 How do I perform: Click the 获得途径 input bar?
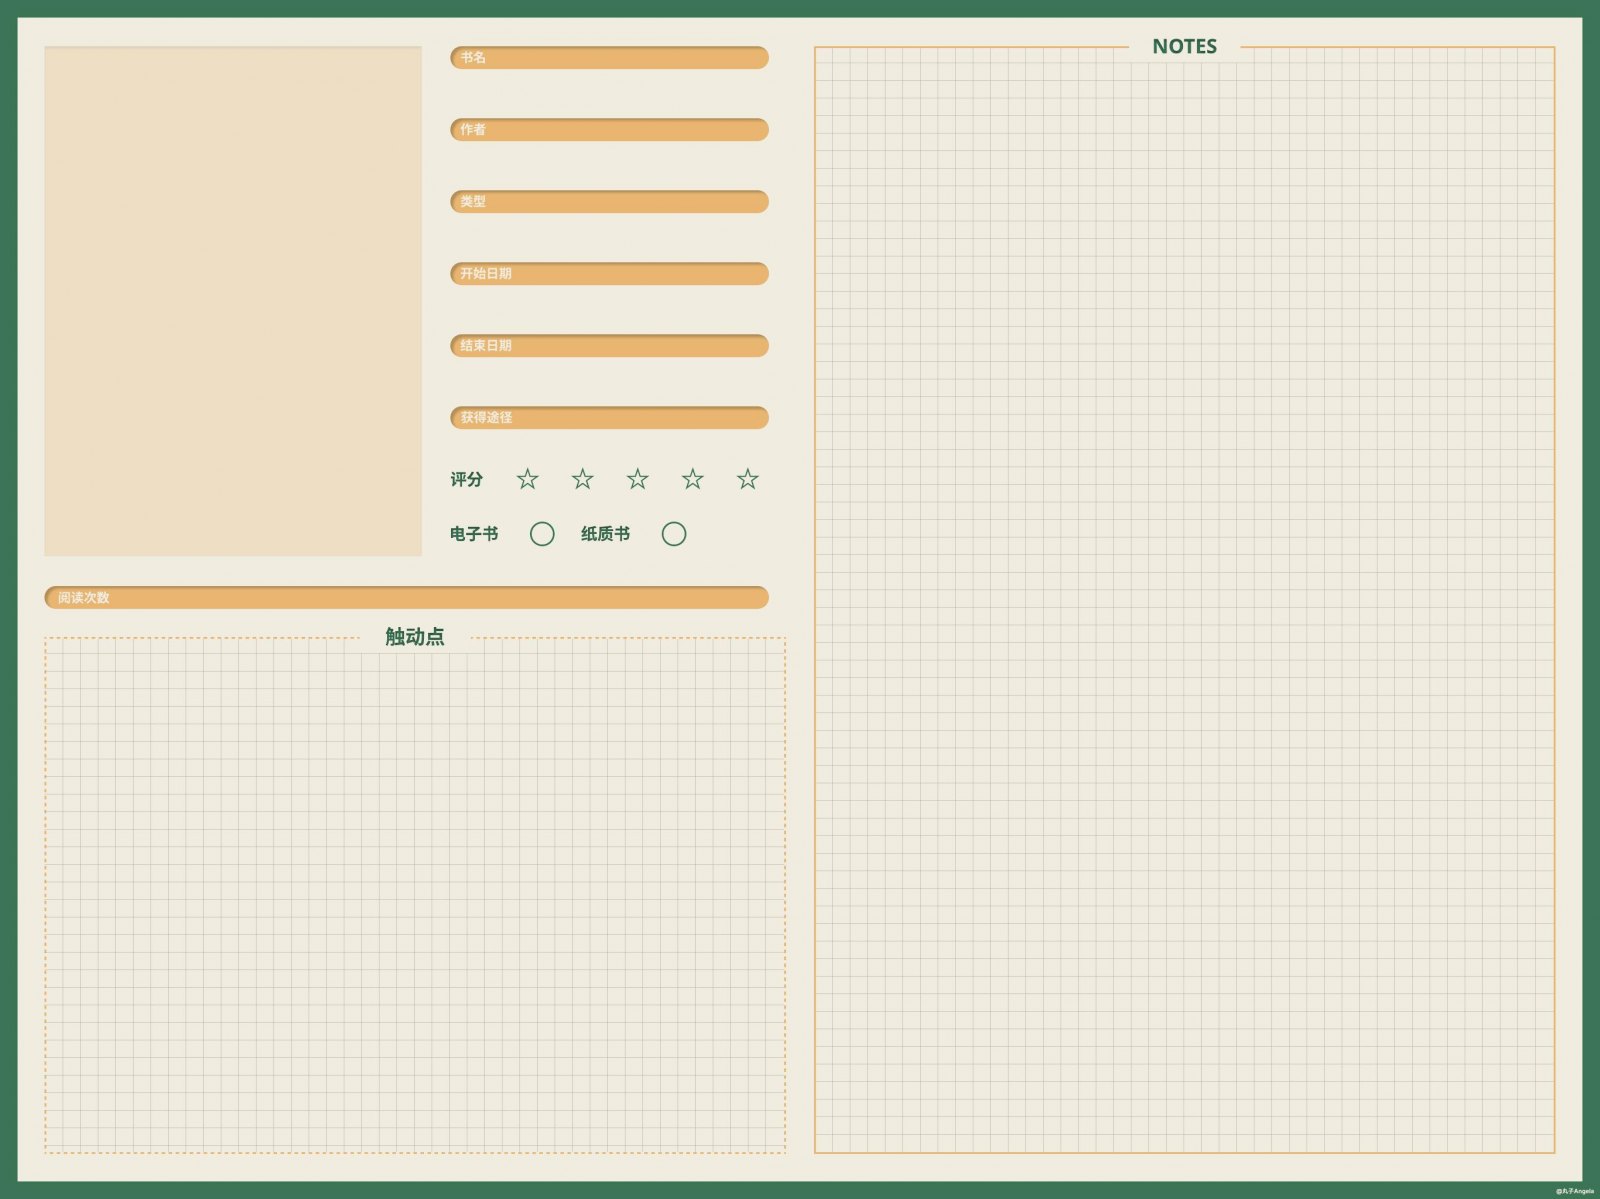(609, 418)
